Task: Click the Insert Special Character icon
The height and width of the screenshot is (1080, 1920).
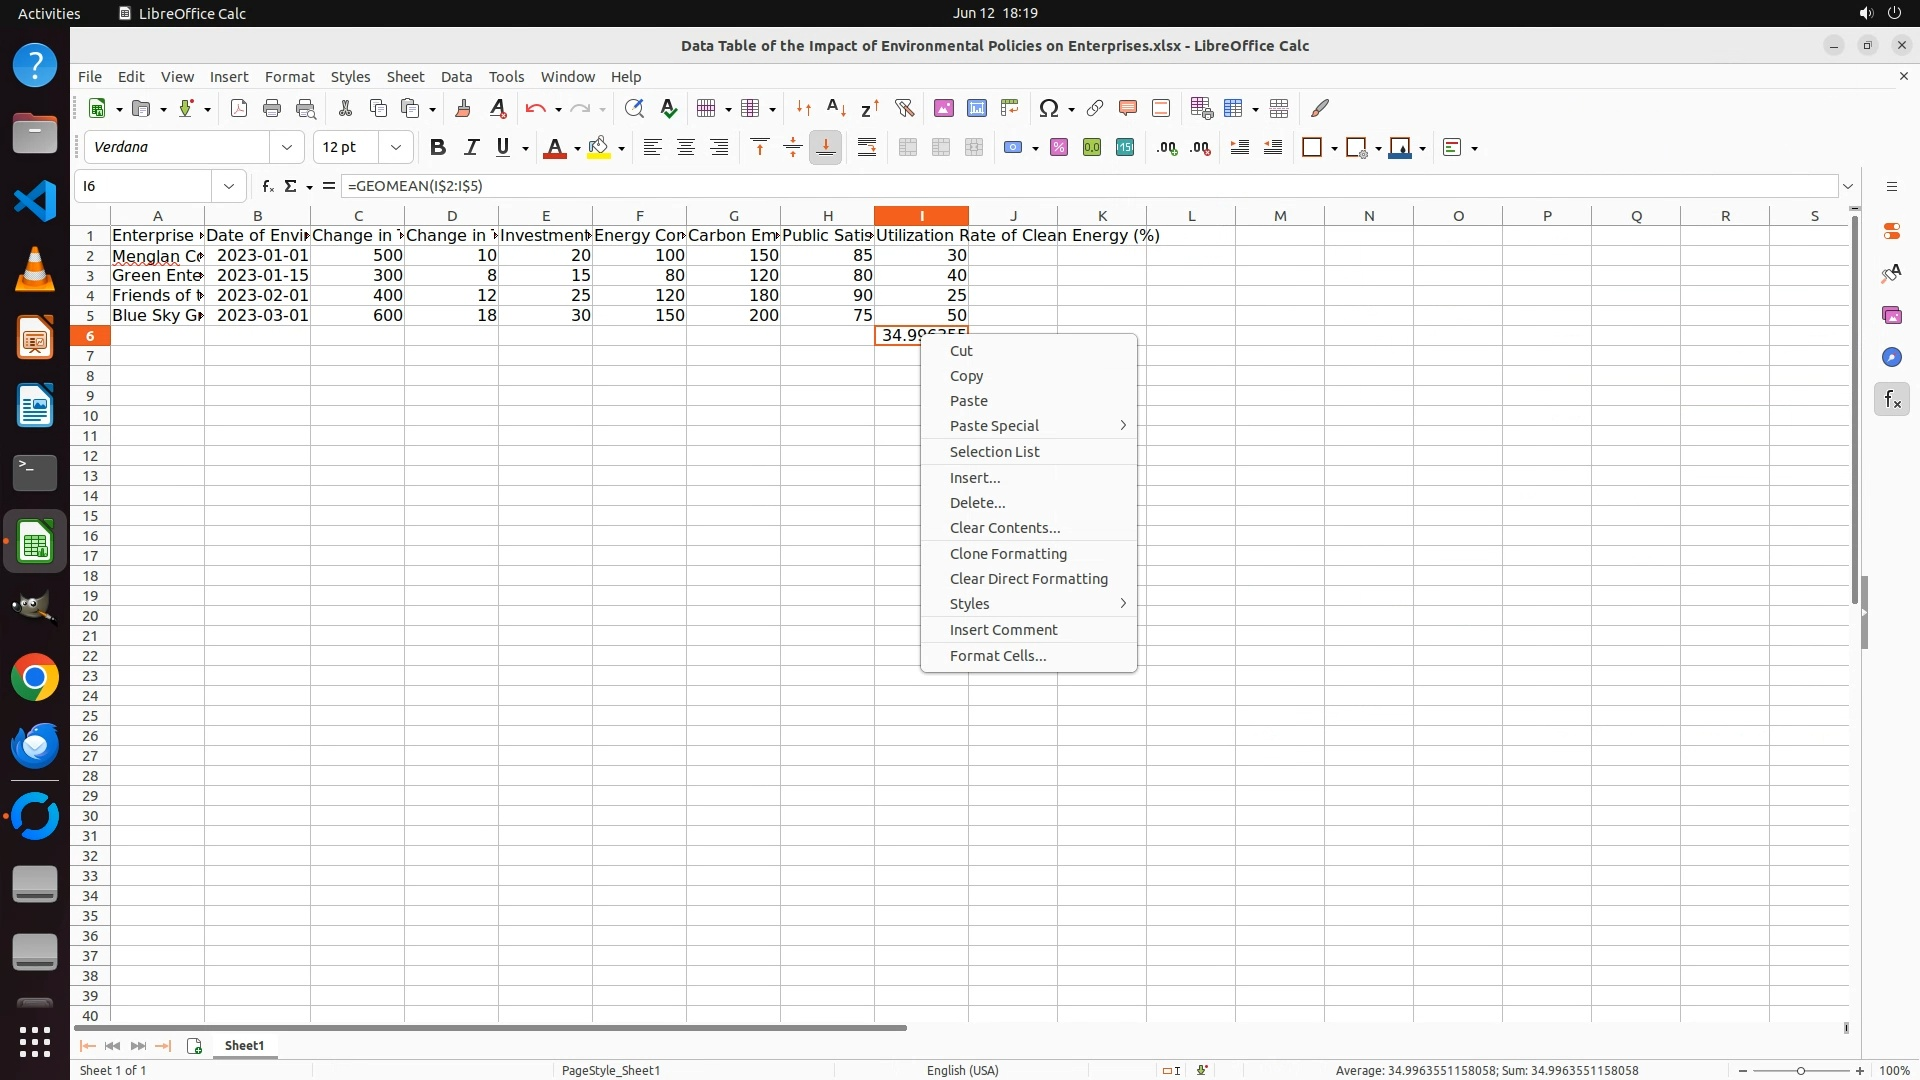Action: [1048, 108]
